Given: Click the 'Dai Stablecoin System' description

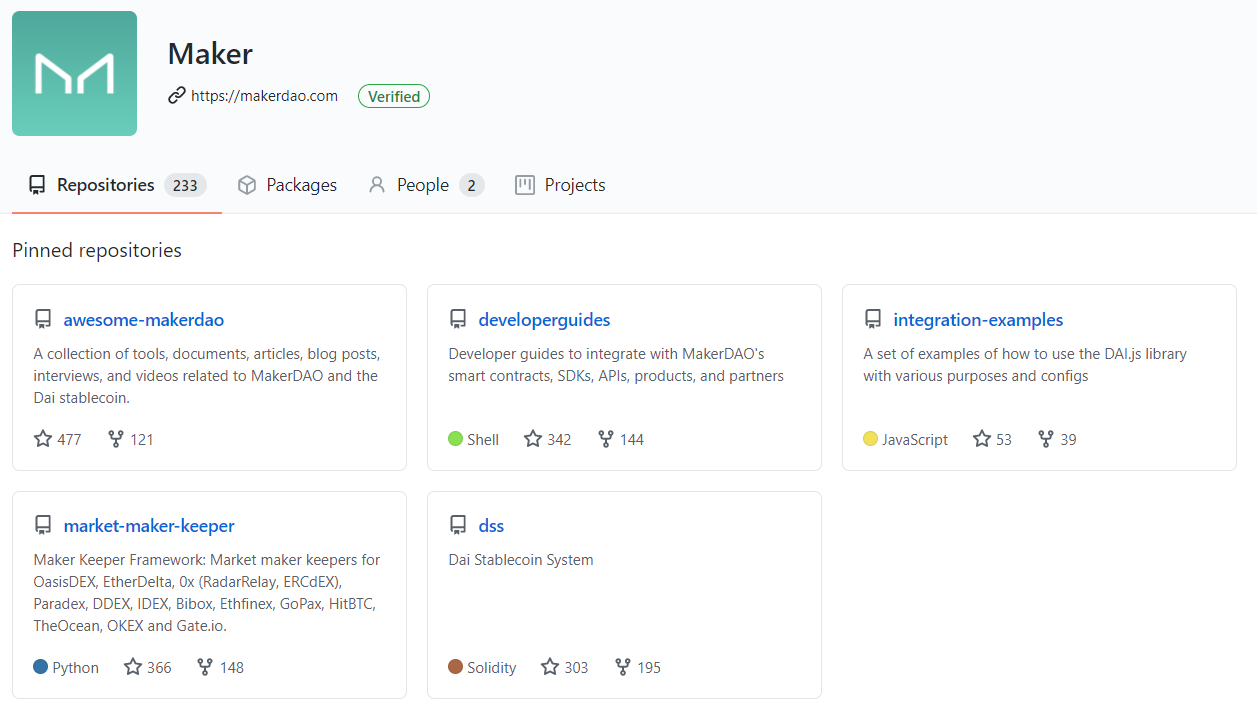Looking at the screenshot, I should [521, 560].
